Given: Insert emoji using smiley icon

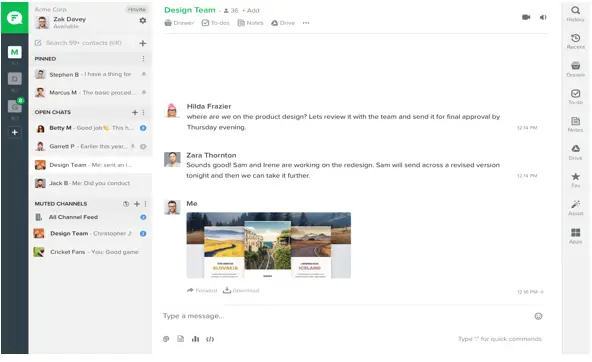Looking at the screenshot, I should point(538,316).
